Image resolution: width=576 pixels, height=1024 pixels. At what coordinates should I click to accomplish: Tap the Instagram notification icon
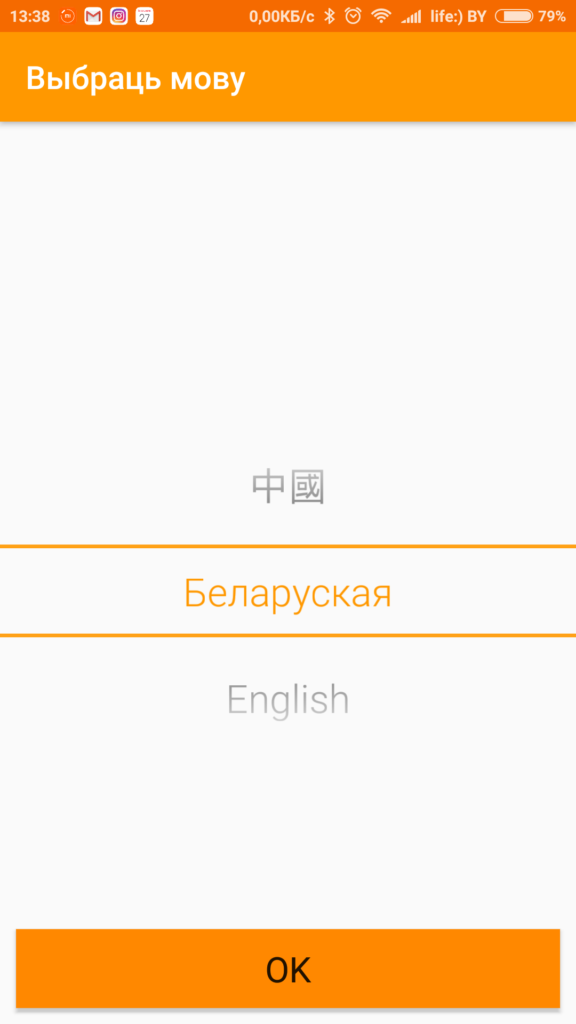click(x=119, y=16)
